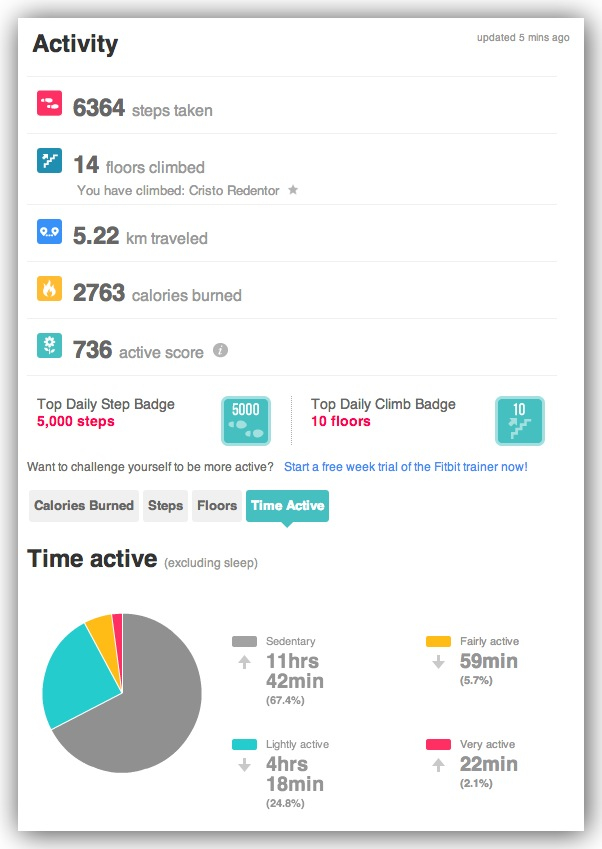Screen dimensions: 602x849
Task: Click the pink steps taken icon
Action: pyautogui.click(x=50, y=103)
